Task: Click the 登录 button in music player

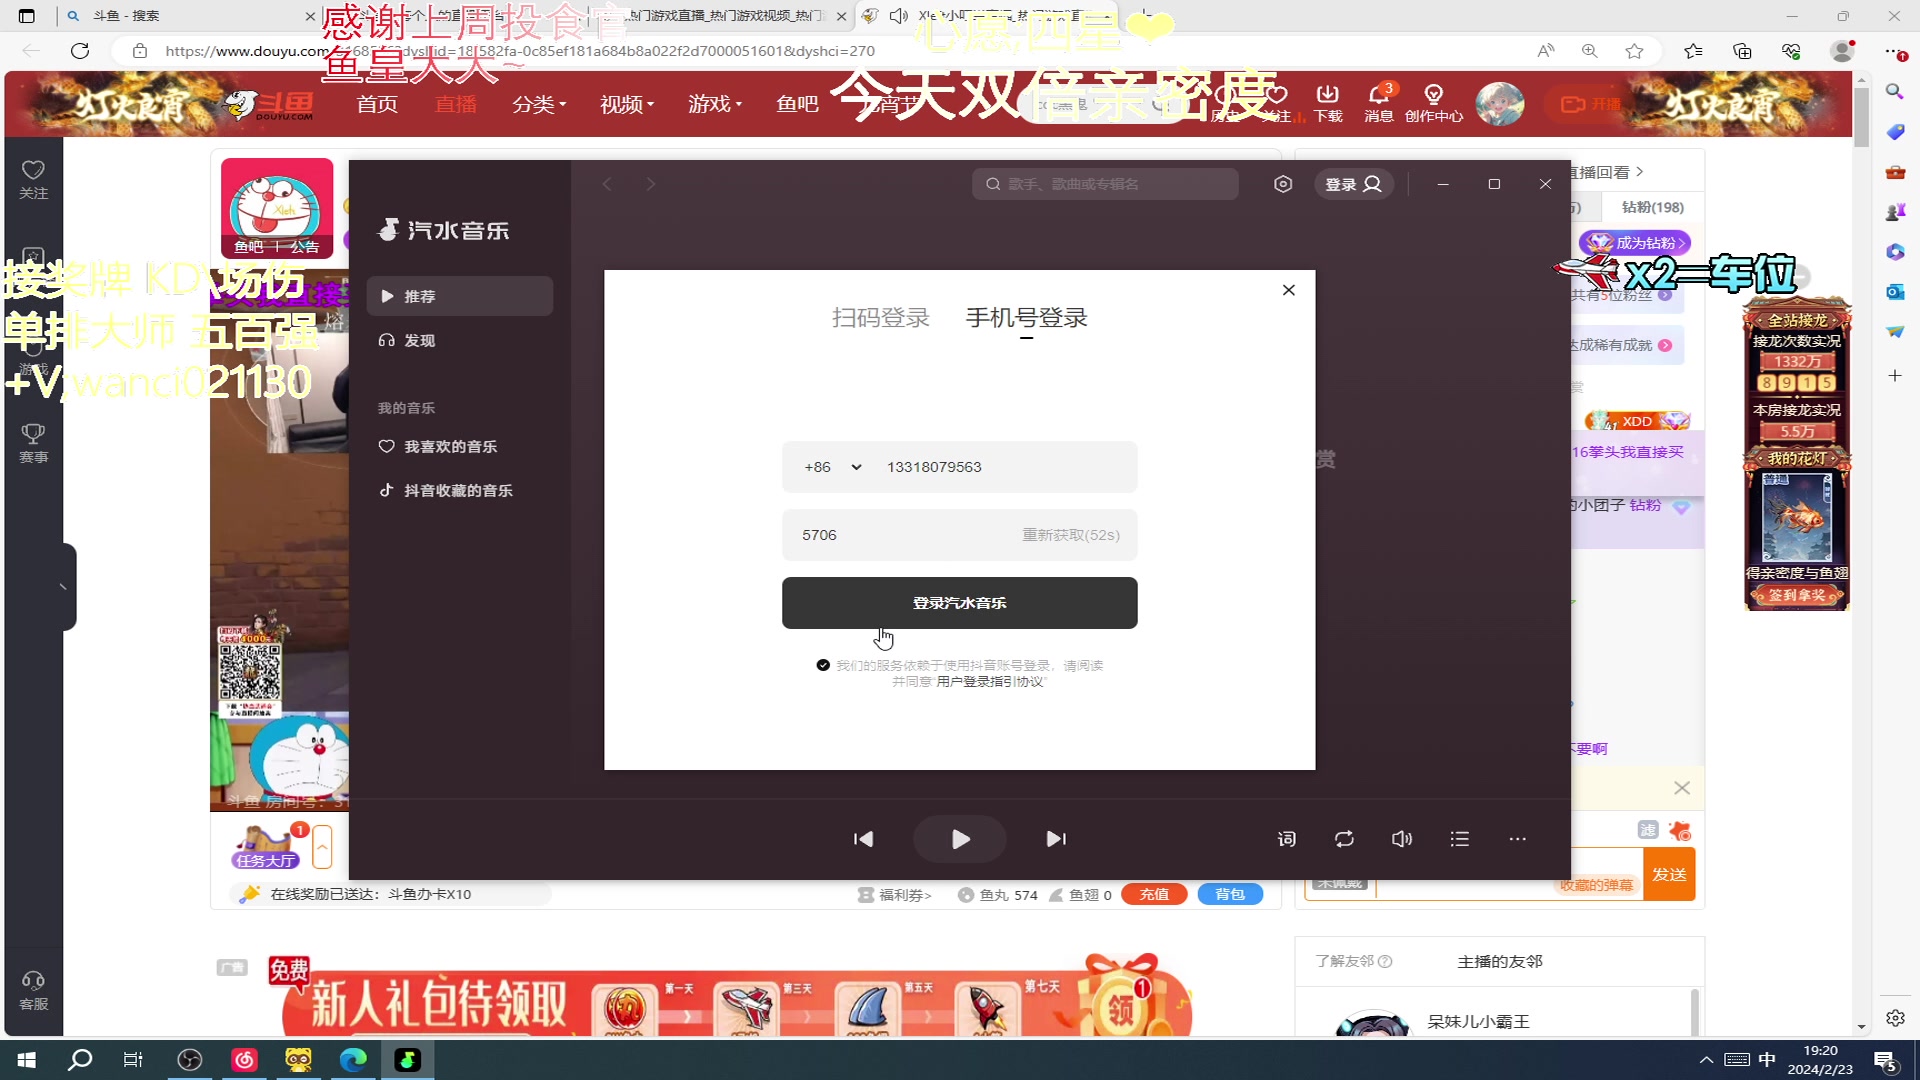Action: tap(1353, 184)
